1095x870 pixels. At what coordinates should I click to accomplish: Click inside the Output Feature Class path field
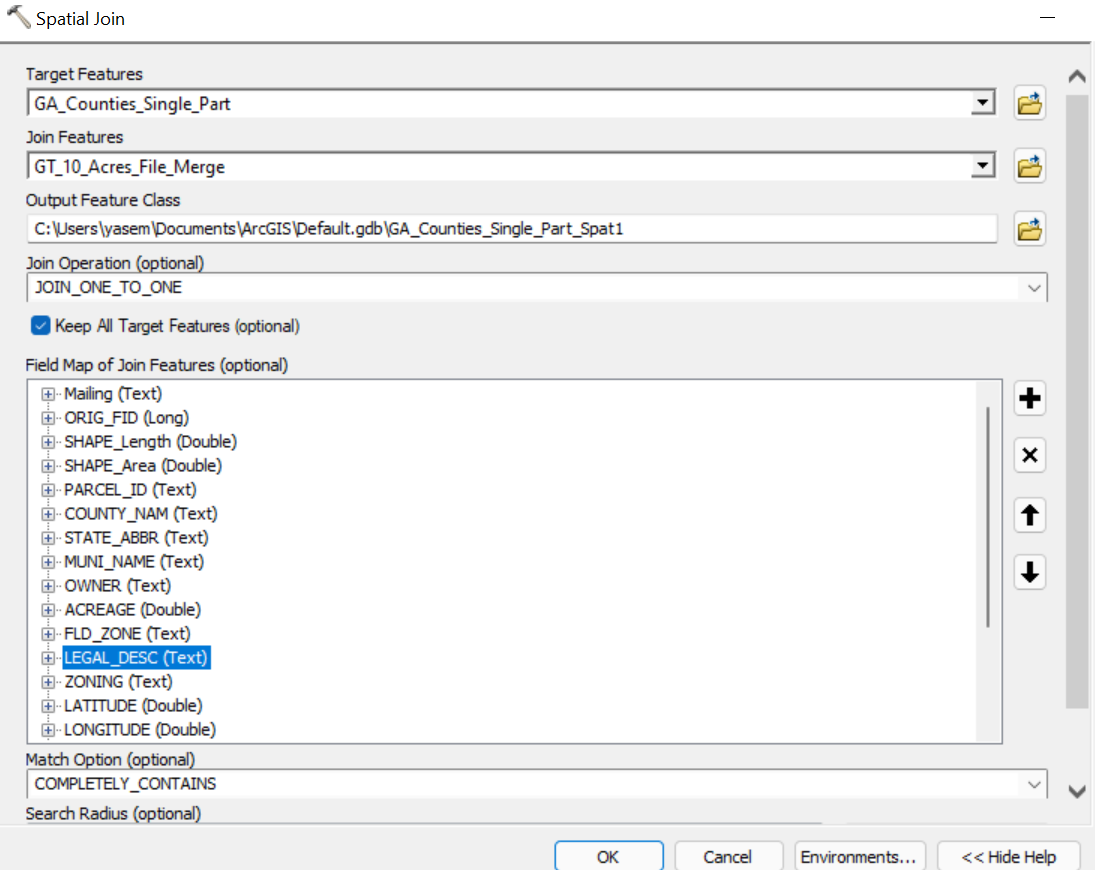click(500, 229)
